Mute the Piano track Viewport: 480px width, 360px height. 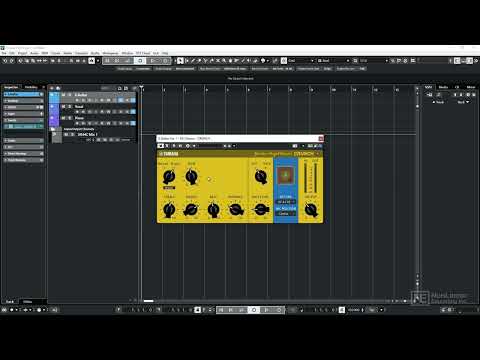(63, 118)
